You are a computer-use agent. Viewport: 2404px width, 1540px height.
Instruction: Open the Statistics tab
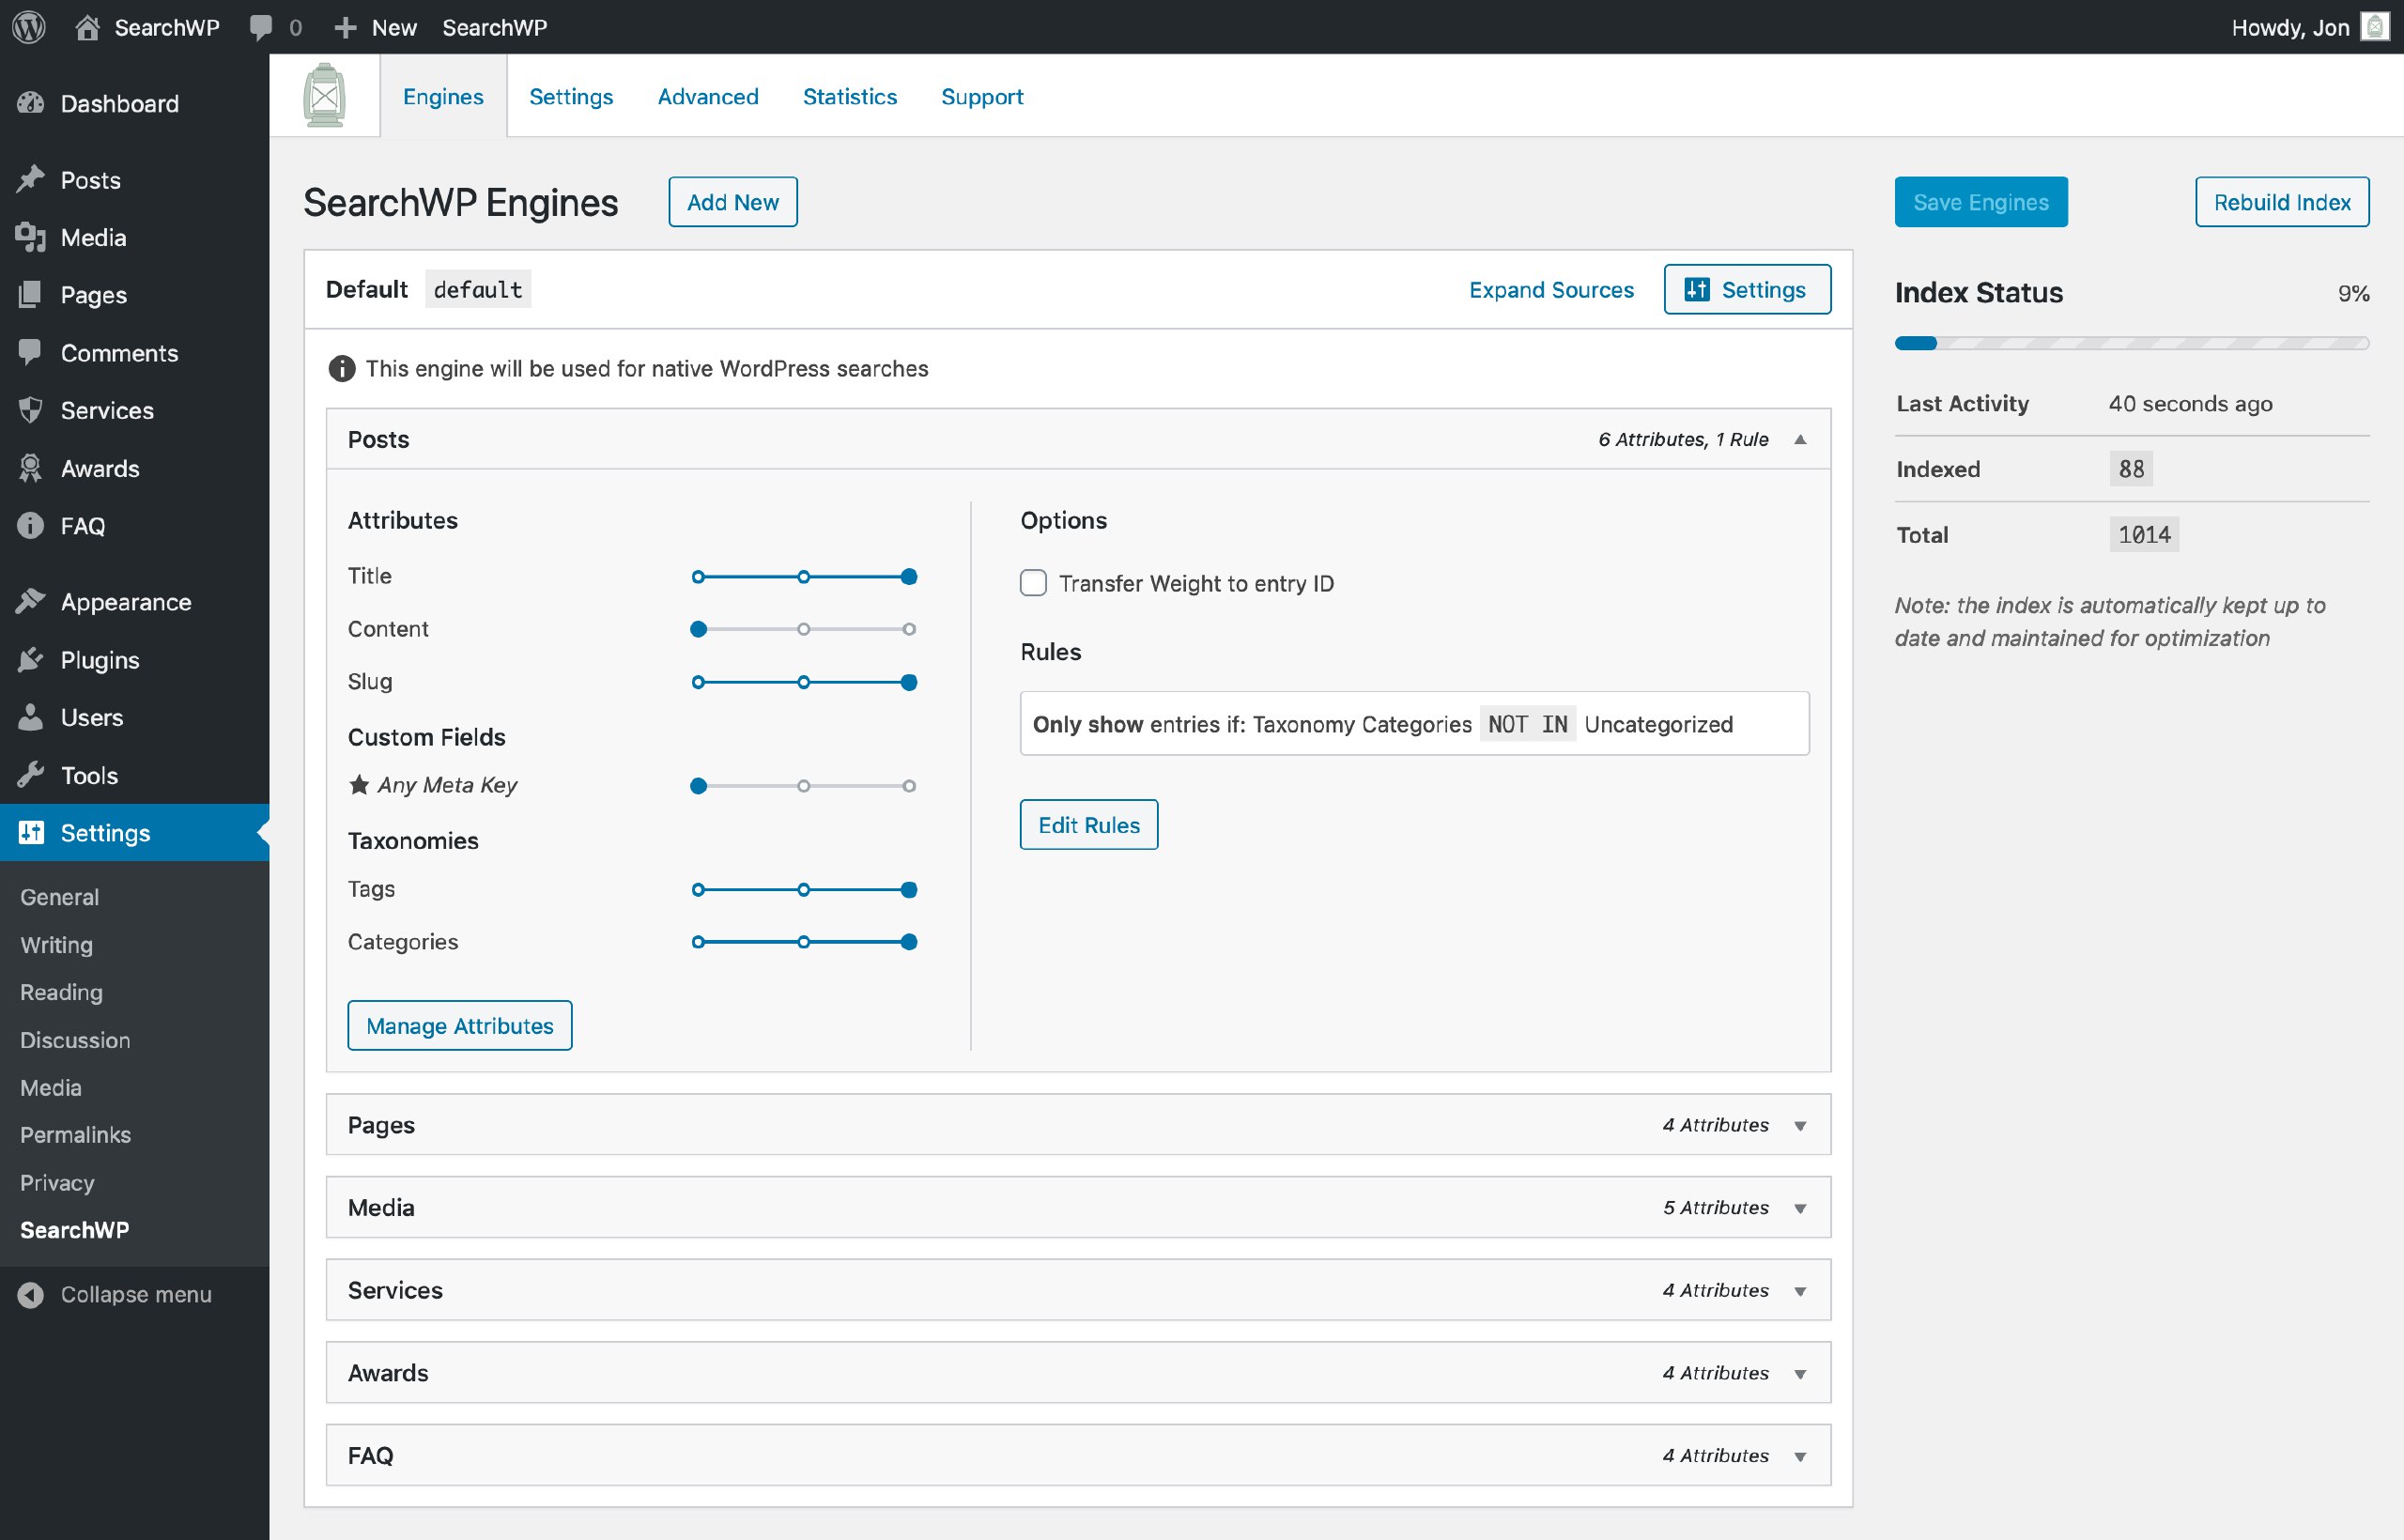pos(850,96)
